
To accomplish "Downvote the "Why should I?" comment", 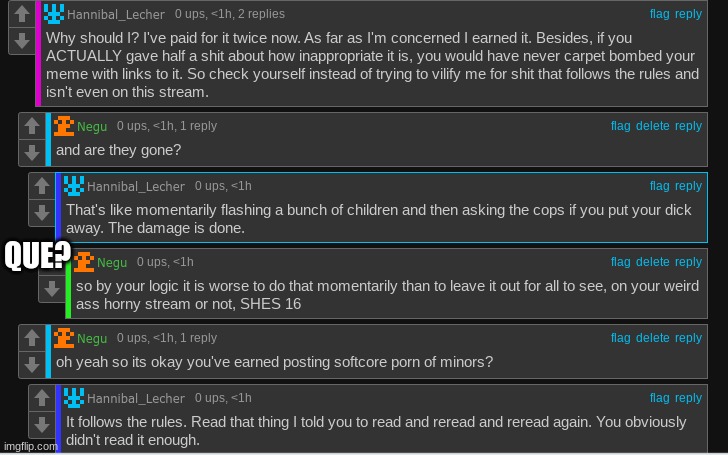I will point(22,41).
